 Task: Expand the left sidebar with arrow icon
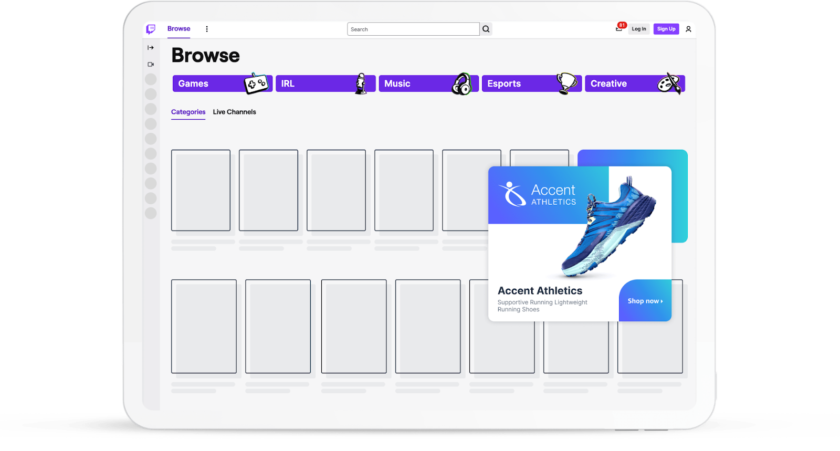[151, 48]
